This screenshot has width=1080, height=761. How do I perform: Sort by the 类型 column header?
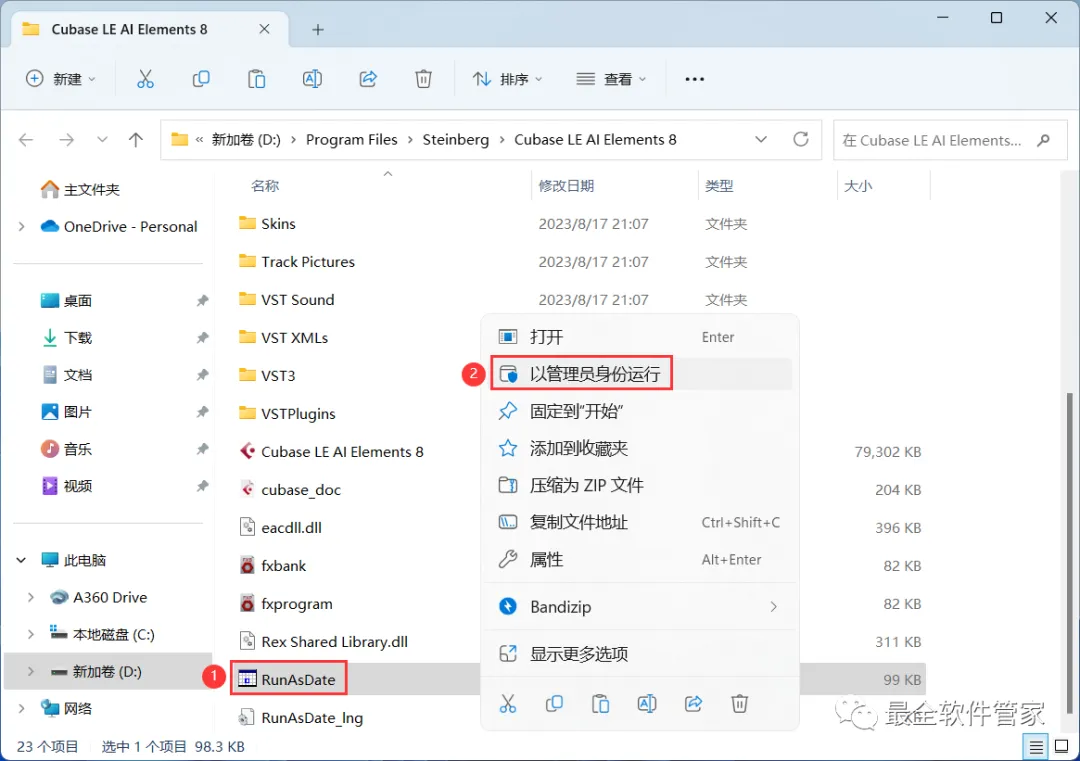tap(719, 186)
